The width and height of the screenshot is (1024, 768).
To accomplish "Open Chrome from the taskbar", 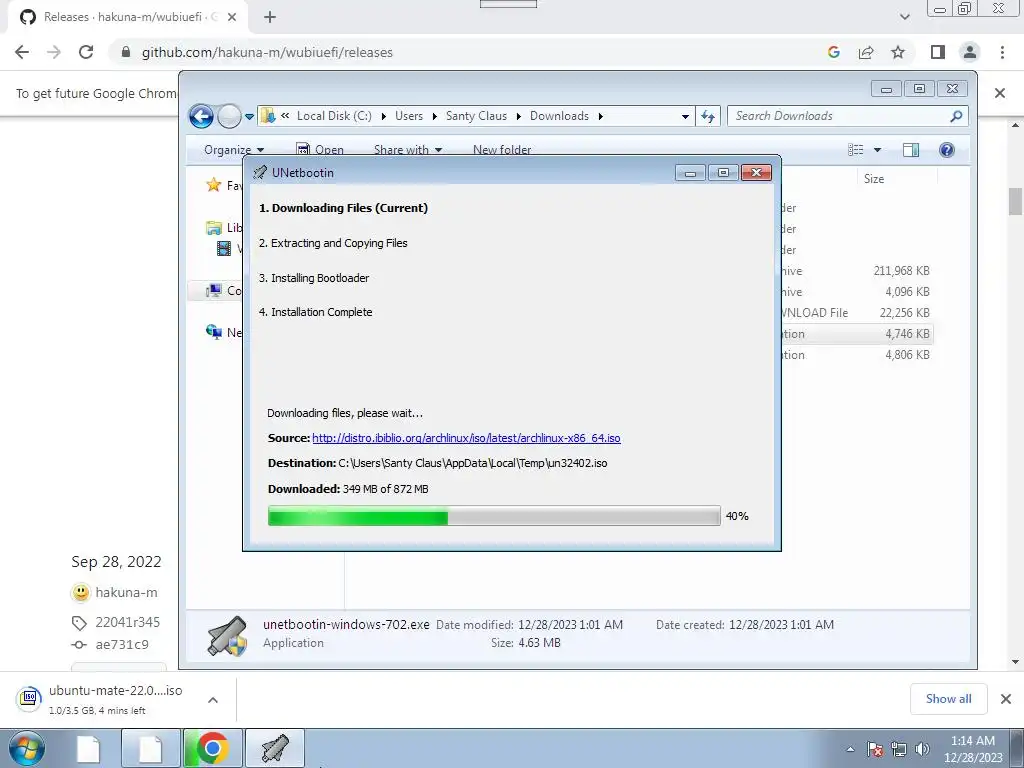I will [x=212, y=748].
